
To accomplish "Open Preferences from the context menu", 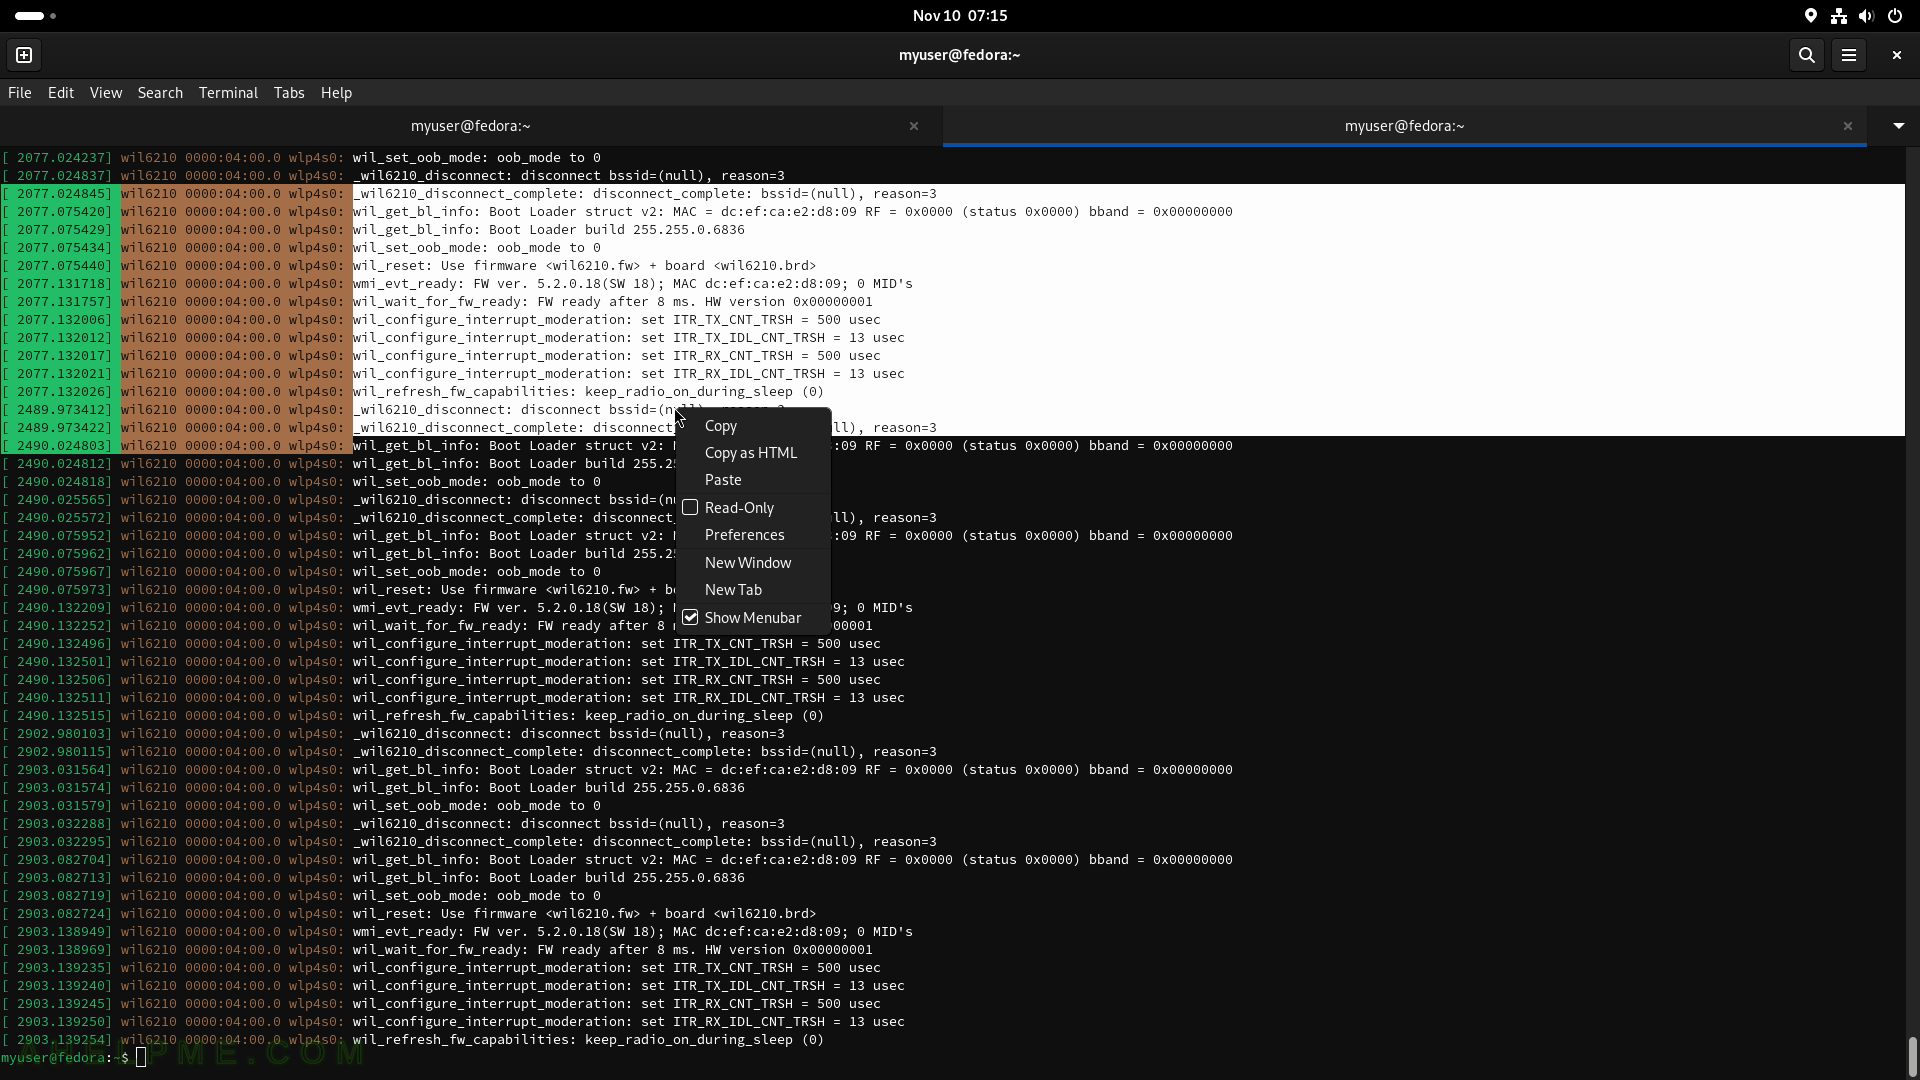I will [754, 535].
